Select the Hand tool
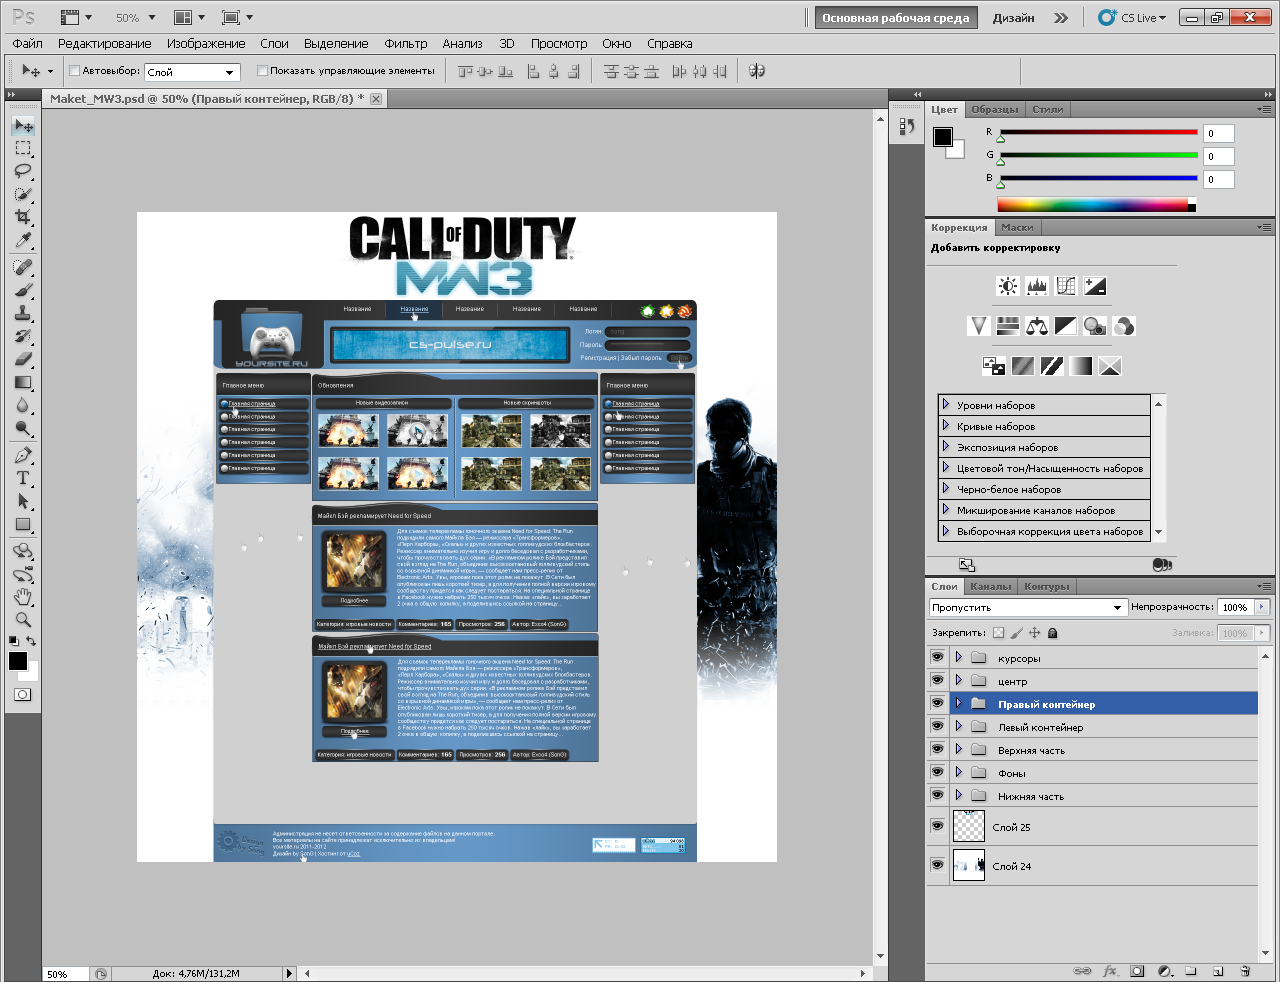Viewport: 1280px width, 982px height. (23, 598)
